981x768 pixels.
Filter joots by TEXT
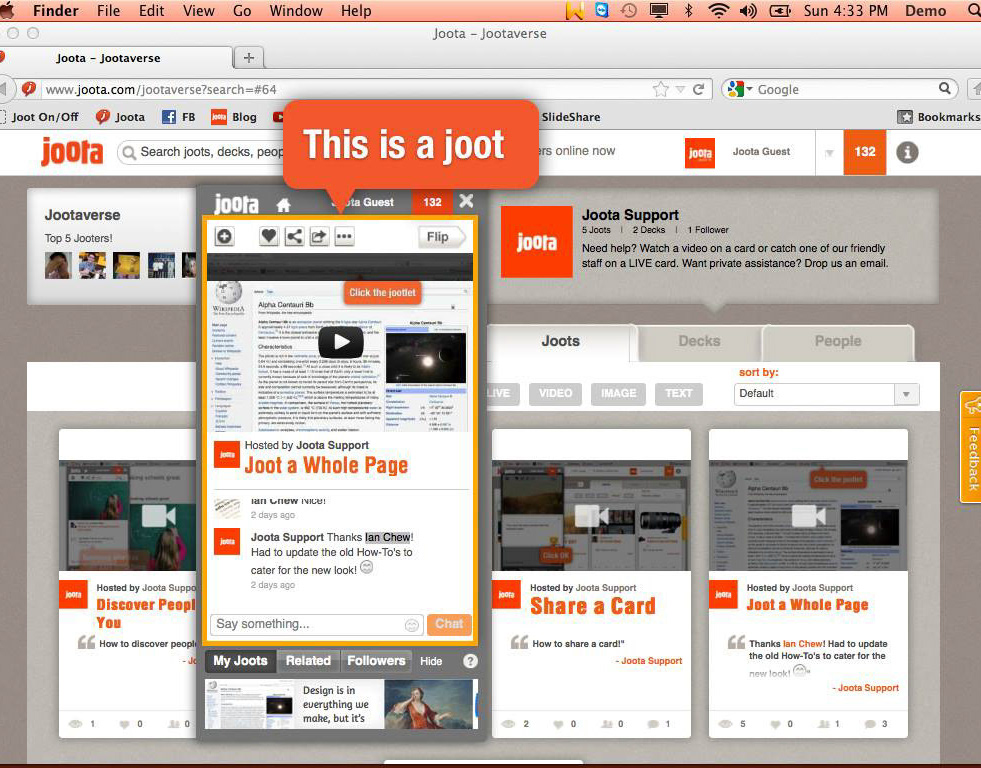679,393
